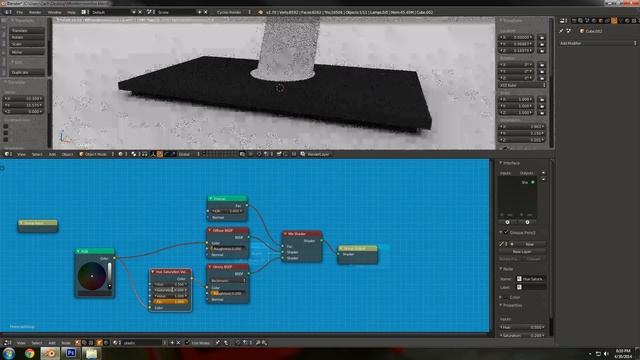The width and height of the screenshot is (640, 360).
Task: Select the world shader icon in node header
Action: pyautogui.click(x=106, y=342)
